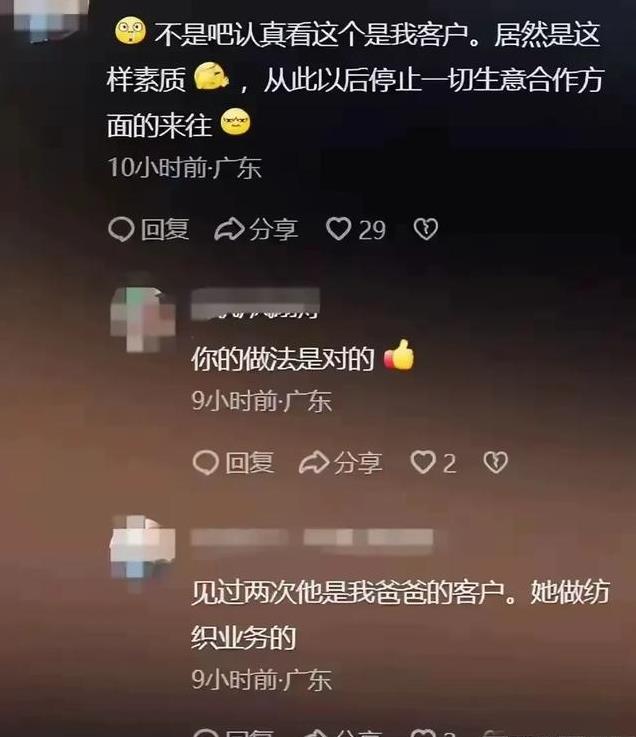This screenshot has height=737, width=636.
Task: Like the 你的做法是对的 reply
Action: pyautogui.click(x=423, y=463)
